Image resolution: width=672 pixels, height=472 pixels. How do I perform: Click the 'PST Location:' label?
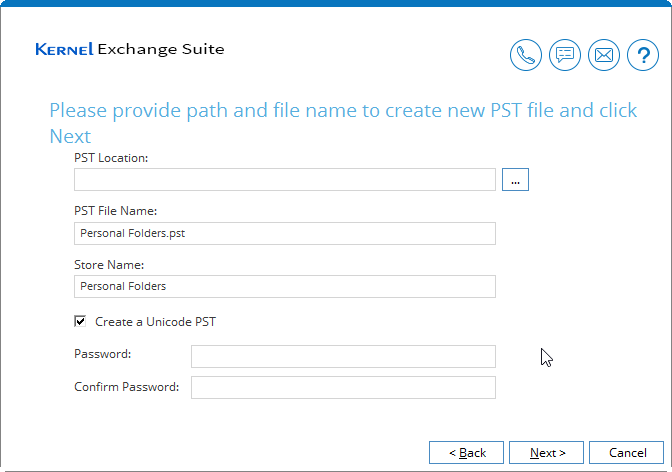[111, 158]
